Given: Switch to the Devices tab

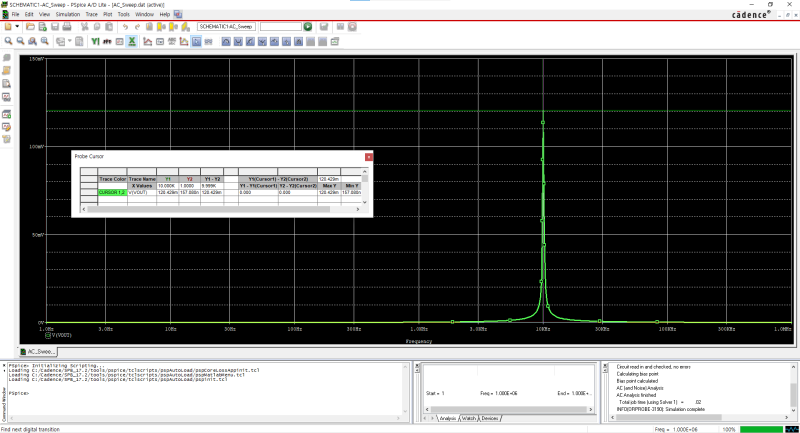Looking at the screenshot, I should pyautogui.click(x=489, y=418).
